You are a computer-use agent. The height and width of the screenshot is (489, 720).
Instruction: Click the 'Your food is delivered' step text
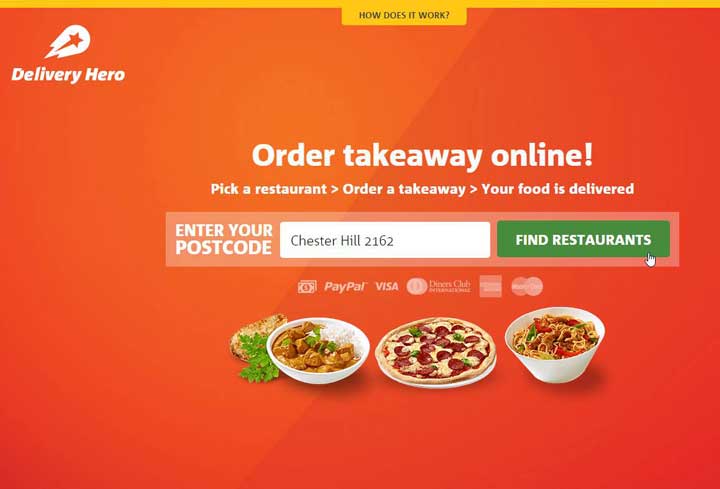557,189
